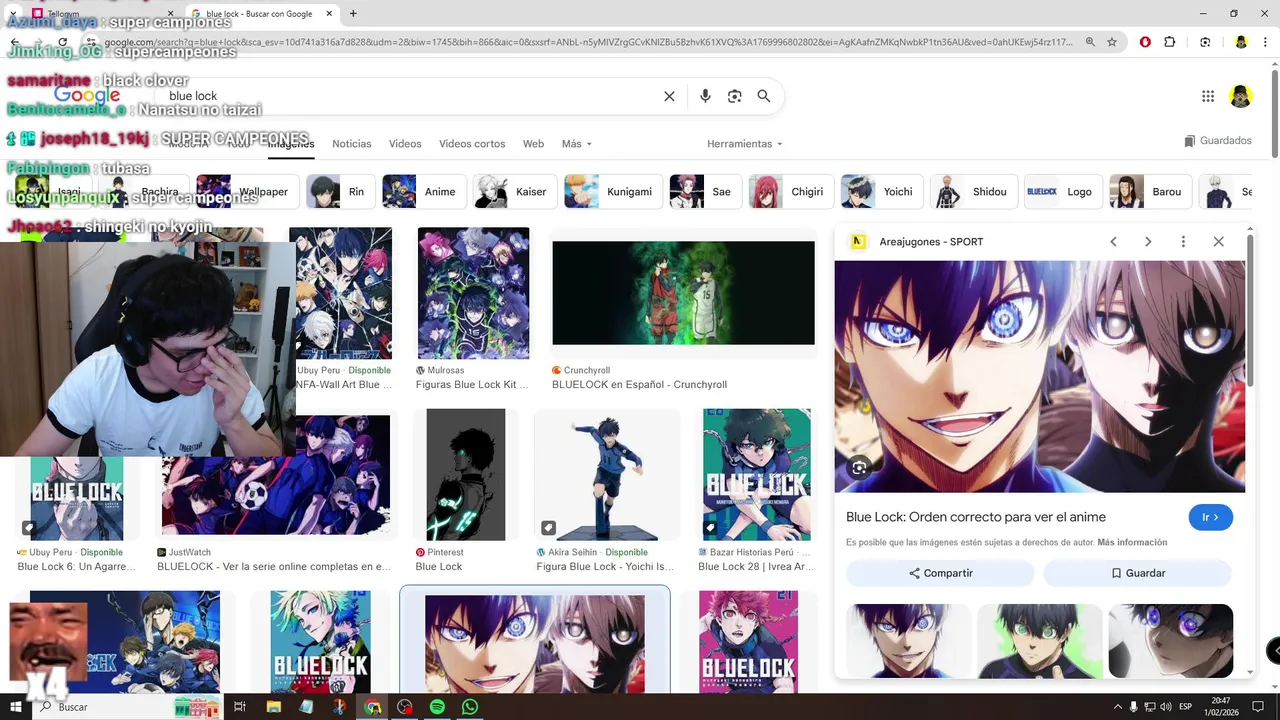Show next image in preview panel
Image resolution: width=1280 pixels, height=720 pixels.
(x=1148, y=242)
